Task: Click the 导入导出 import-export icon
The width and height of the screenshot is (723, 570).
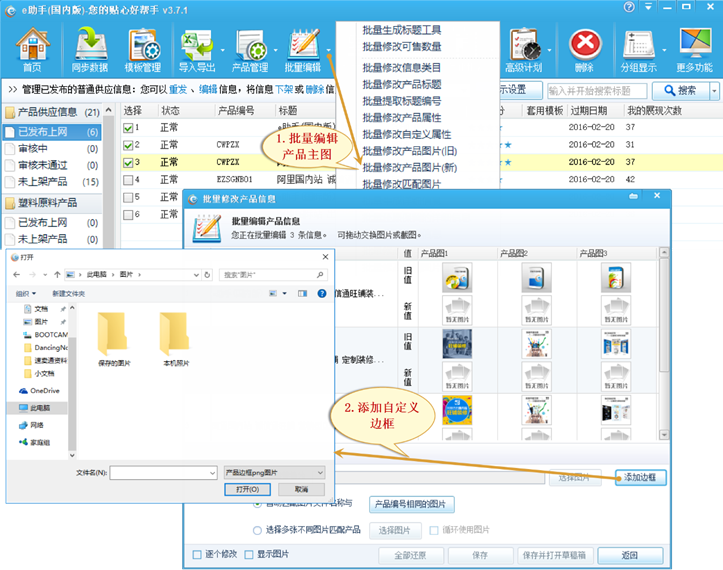Action: (x=197, y=50)
